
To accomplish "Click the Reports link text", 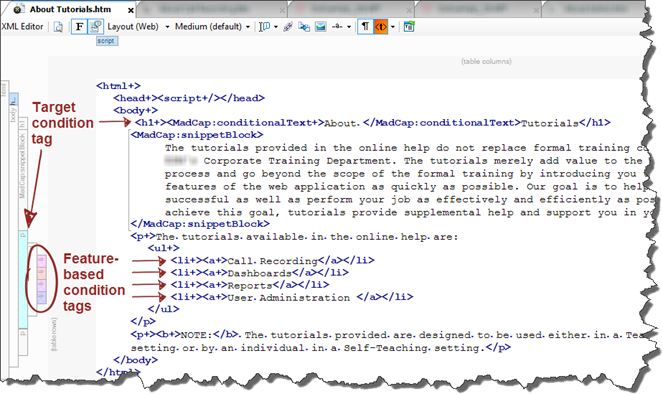I will (x=250, y=285).
